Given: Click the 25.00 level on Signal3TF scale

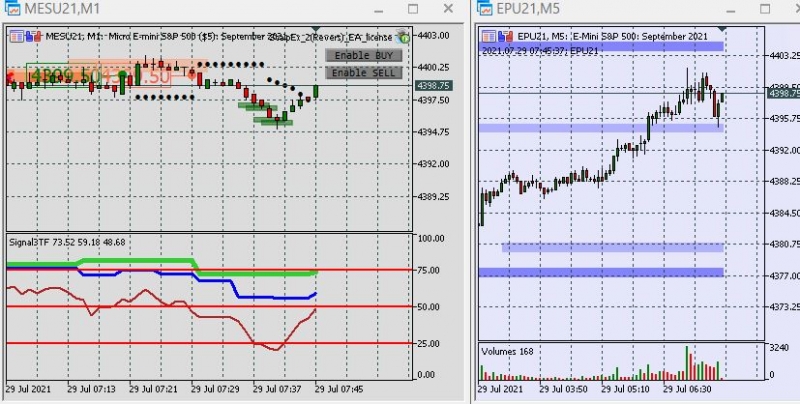Looking at the screenshot, I should click(x=429, y=343).
